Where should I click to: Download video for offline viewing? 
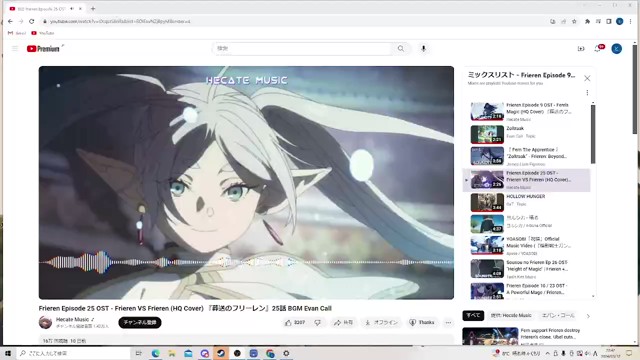pos(381,322)
